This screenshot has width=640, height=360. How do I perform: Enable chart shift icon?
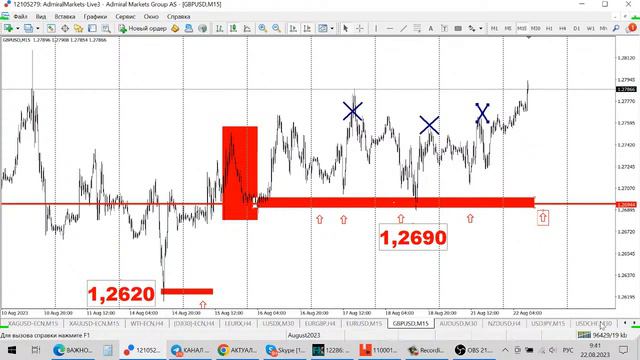pos(307,28)
